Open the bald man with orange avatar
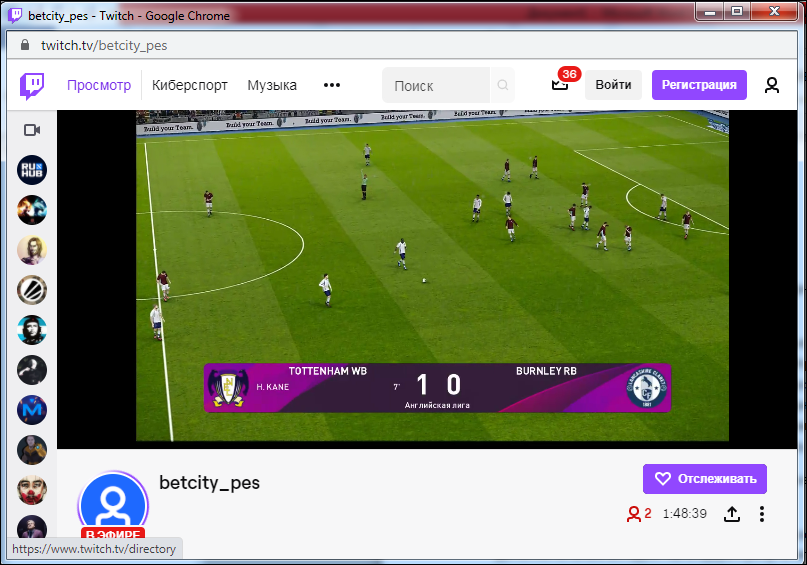 (x=32, y=450)
